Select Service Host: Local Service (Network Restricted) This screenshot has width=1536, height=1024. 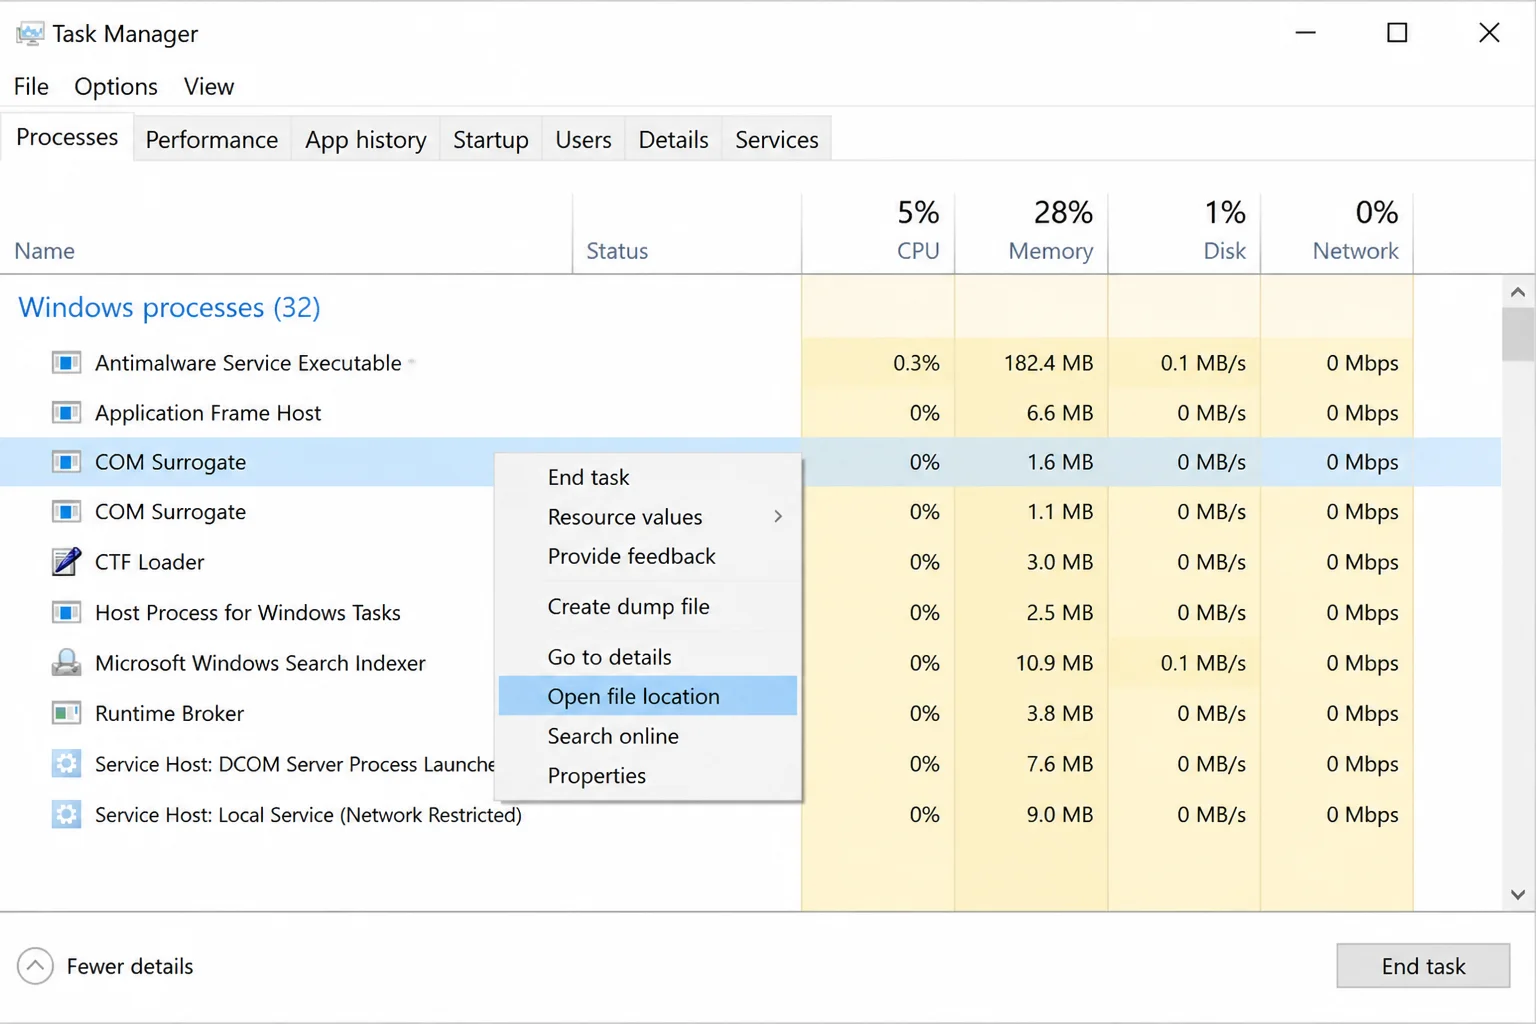point(308,815)
